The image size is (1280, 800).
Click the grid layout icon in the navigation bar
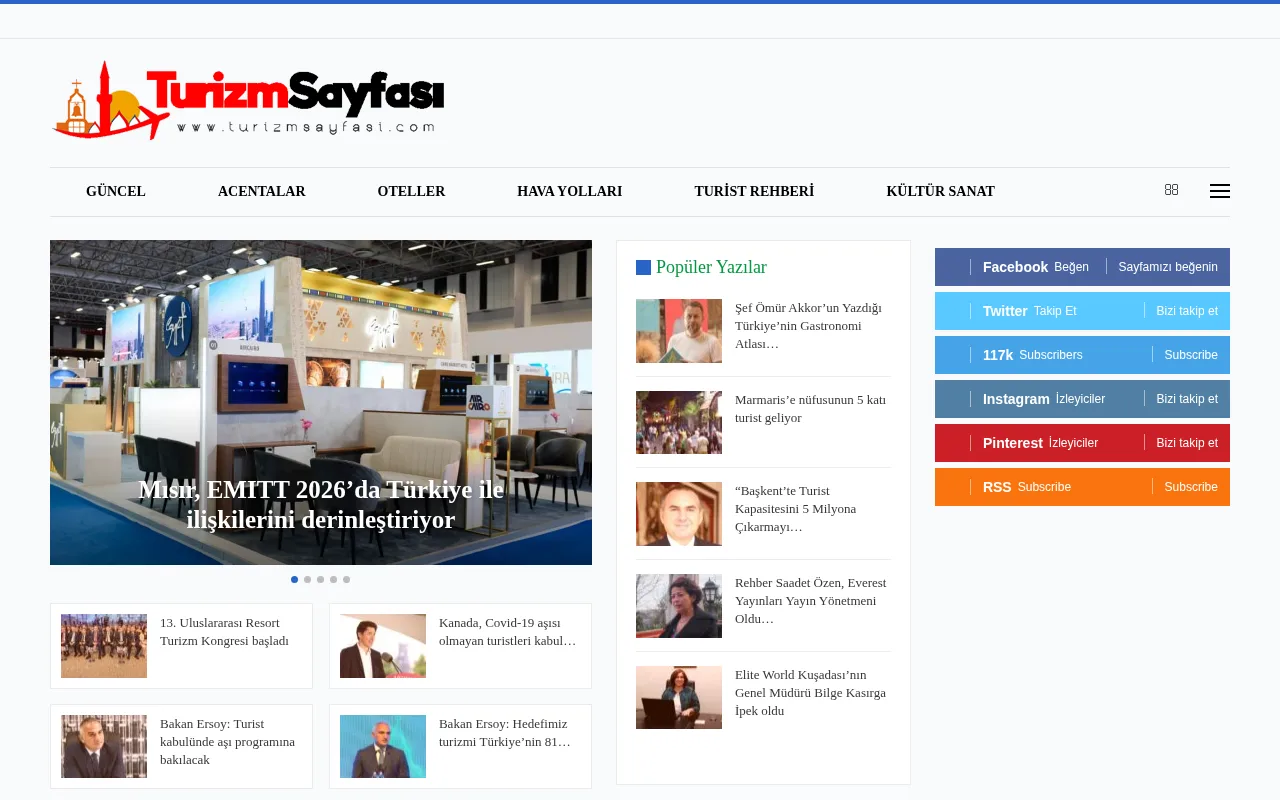(x=1171, y=190)
